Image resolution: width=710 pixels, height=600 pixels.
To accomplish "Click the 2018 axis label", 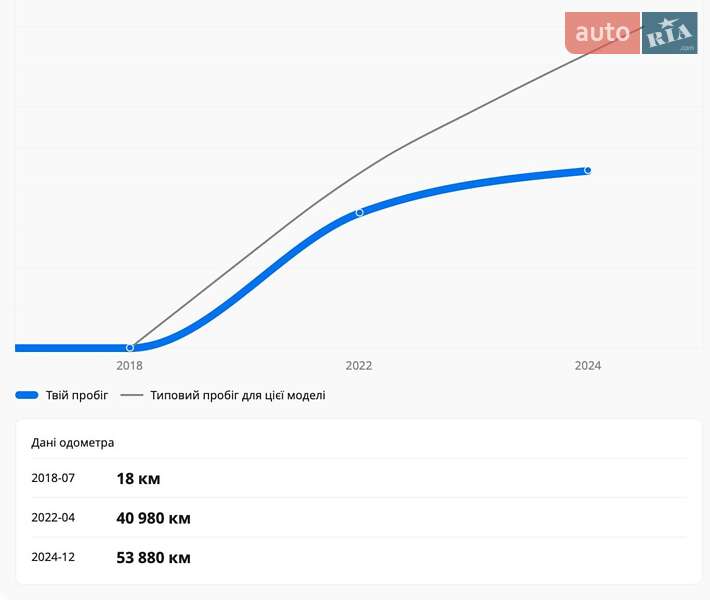I will coord(130,366).
